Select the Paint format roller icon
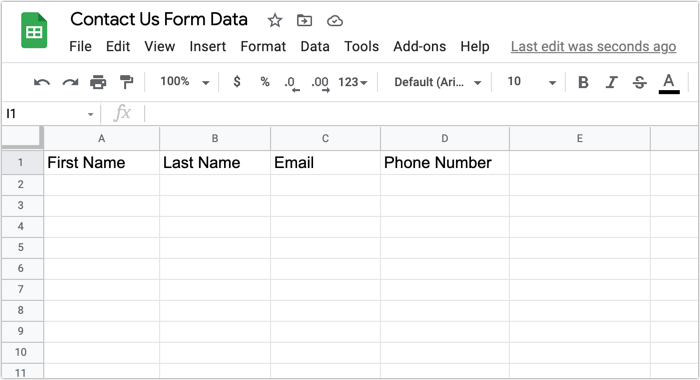700x380 pixels. click(x=127, y=82)
